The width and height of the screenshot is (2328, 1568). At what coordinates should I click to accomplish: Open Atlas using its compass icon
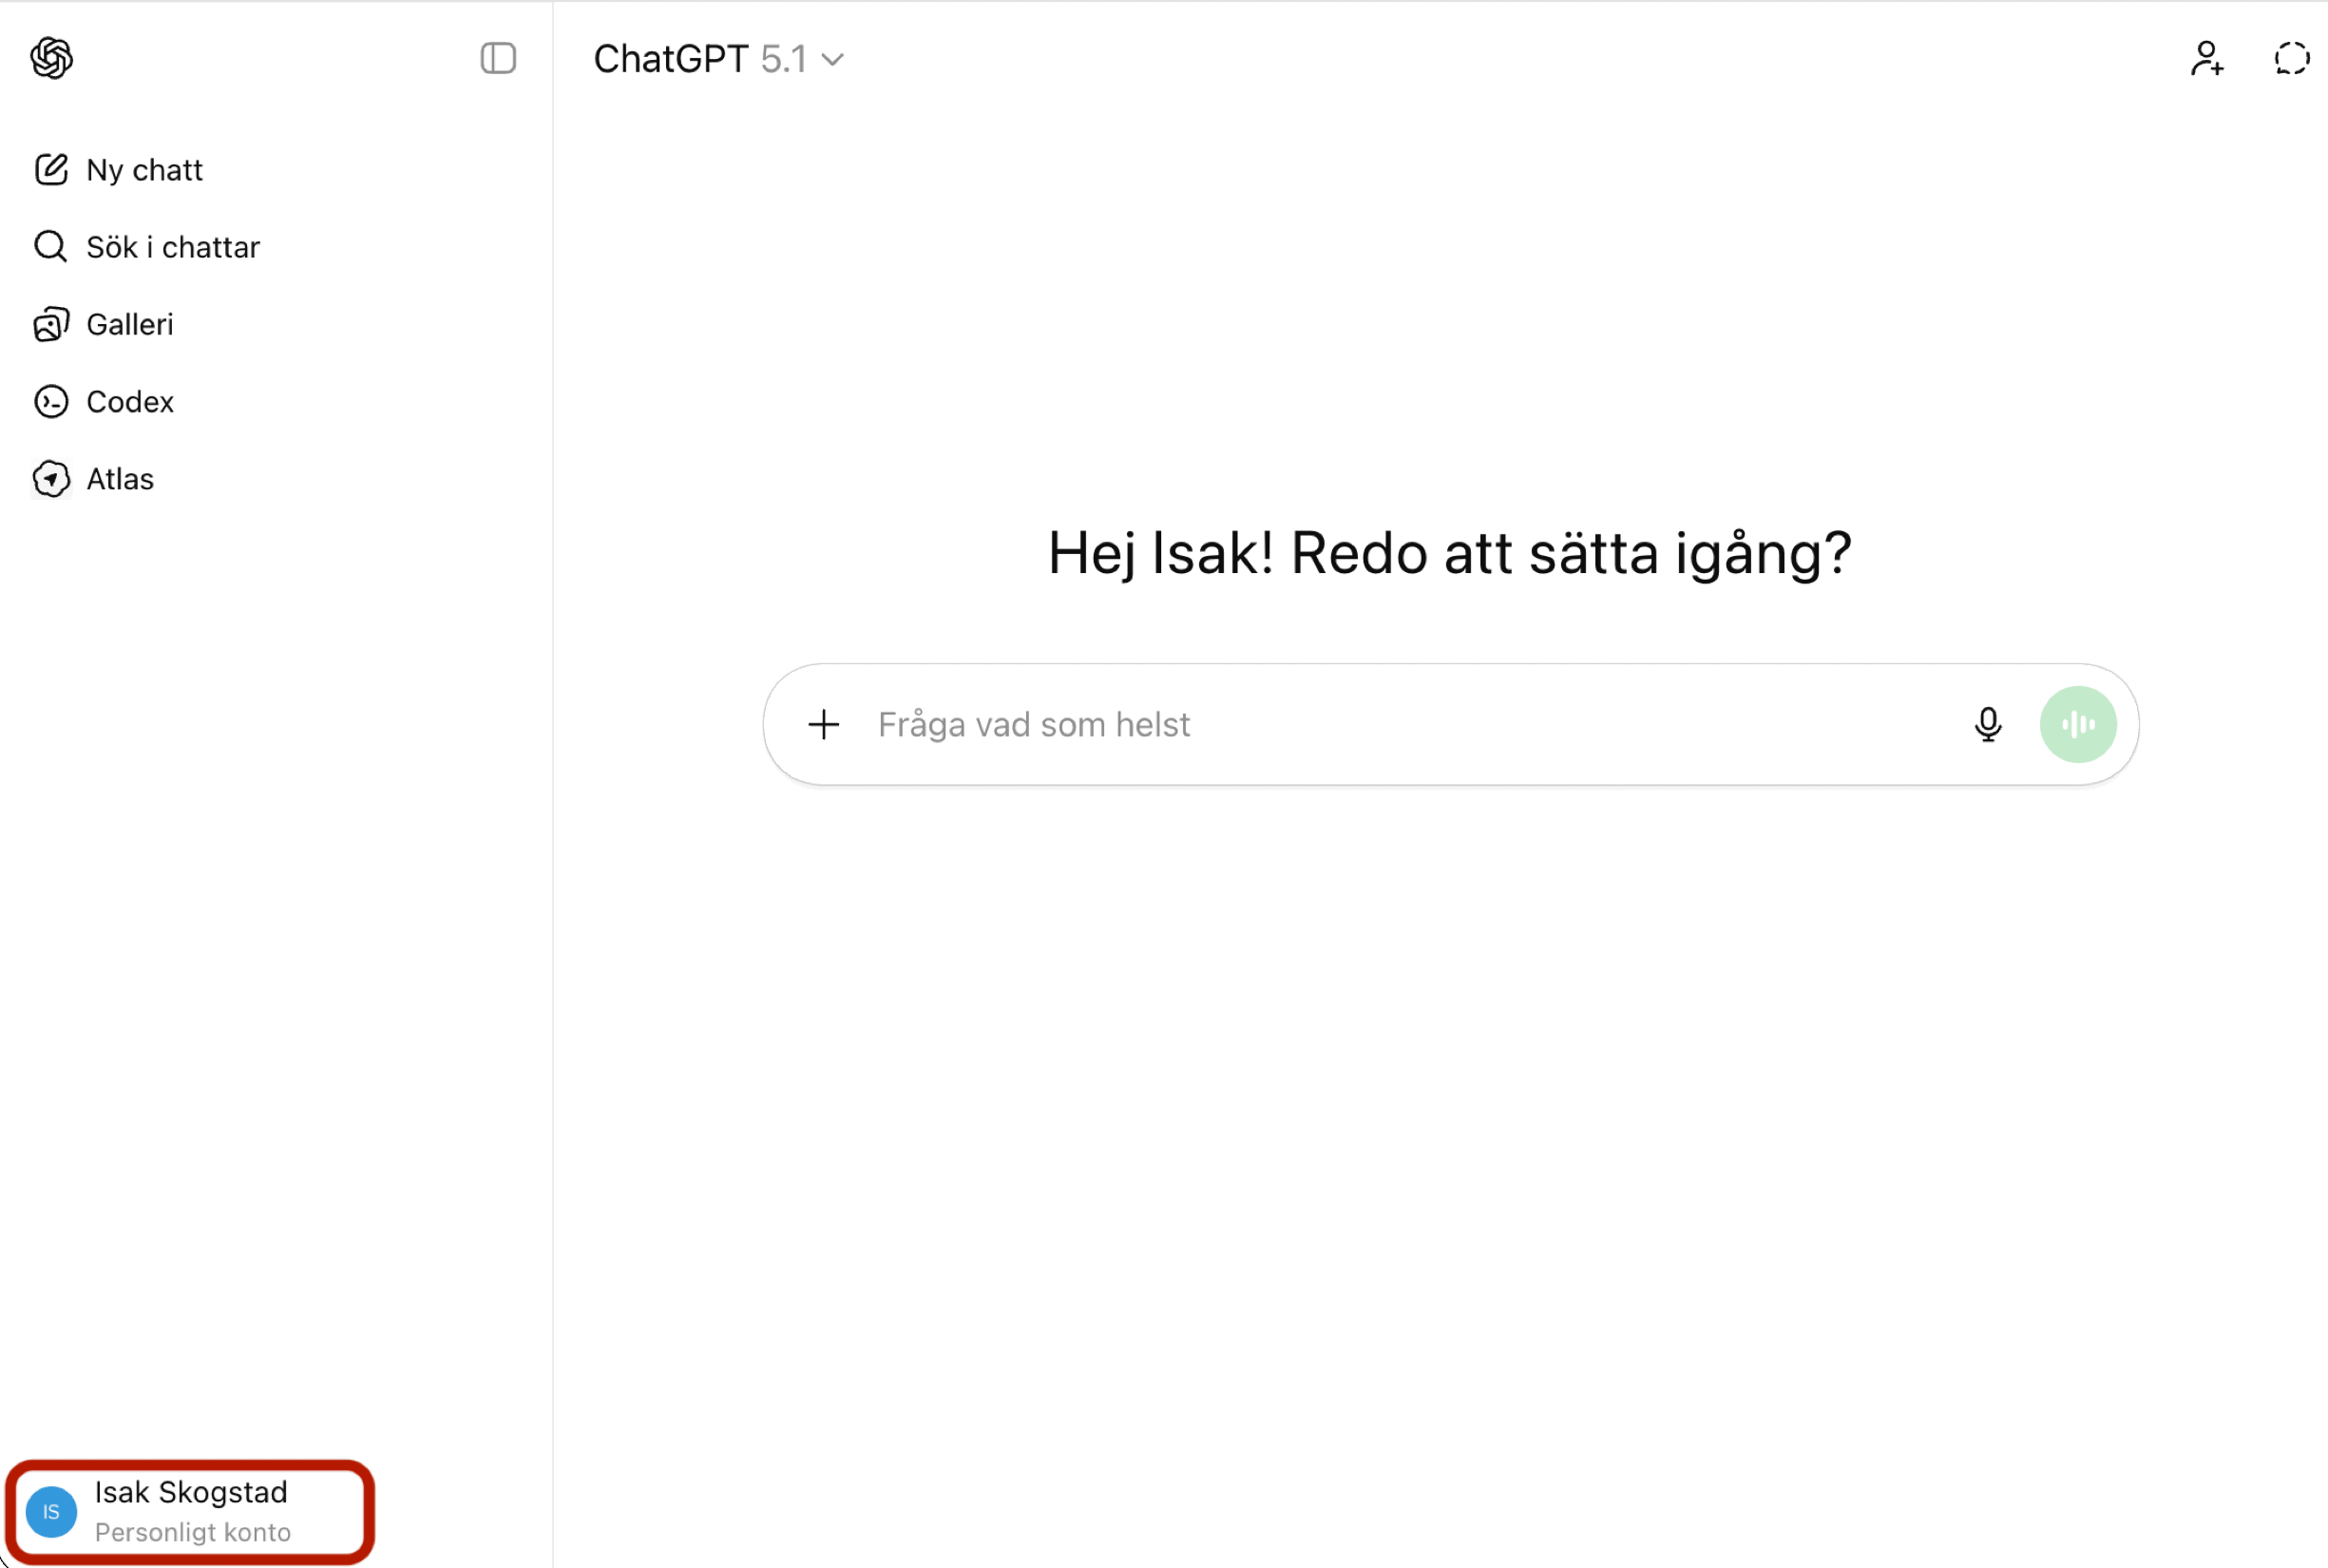[x=52, y=479]
